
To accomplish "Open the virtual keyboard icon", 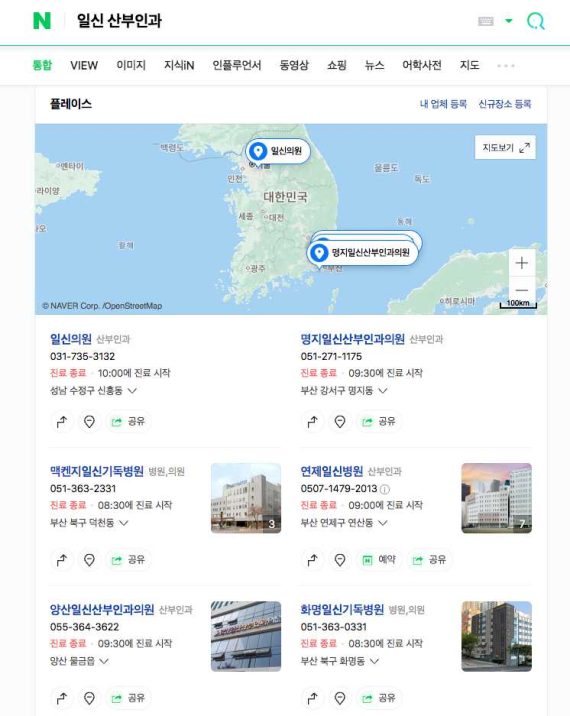I will click(x=486, y=21).
